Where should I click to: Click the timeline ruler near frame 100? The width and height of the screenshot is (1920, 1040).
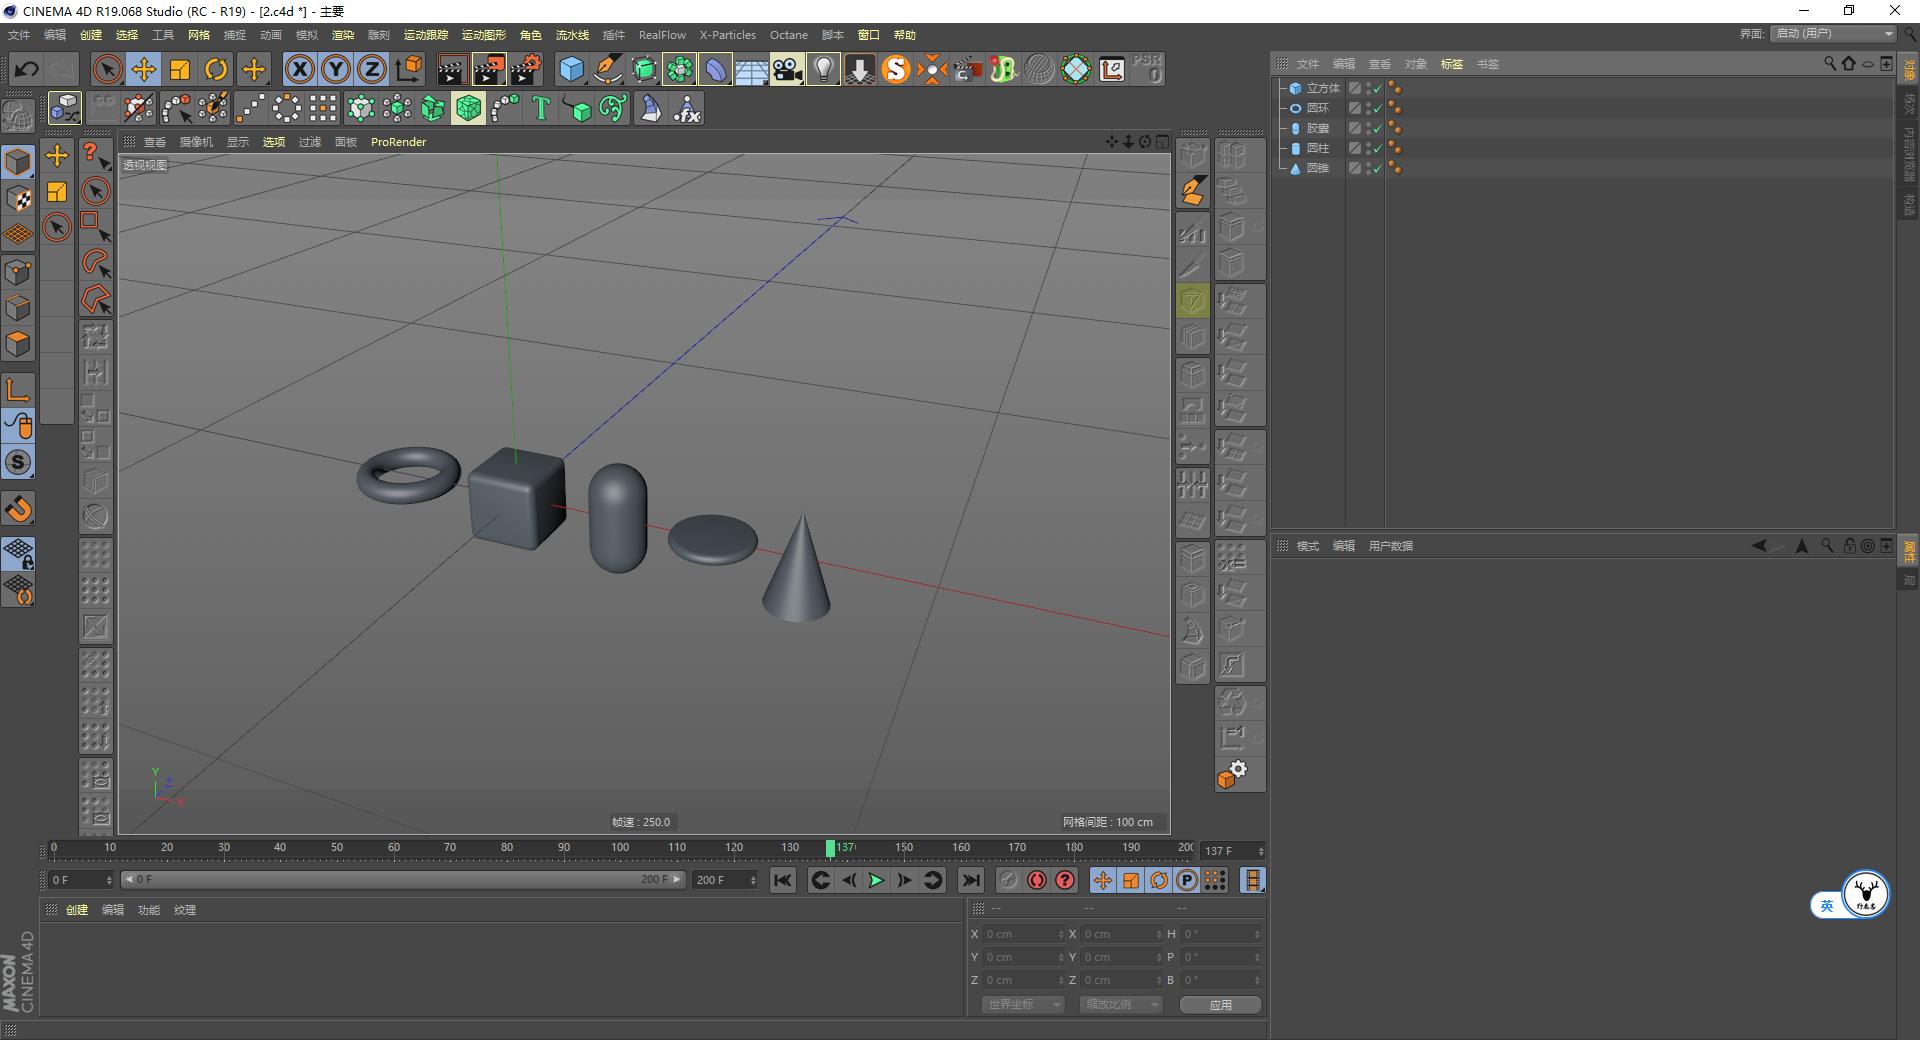(620, 848)
